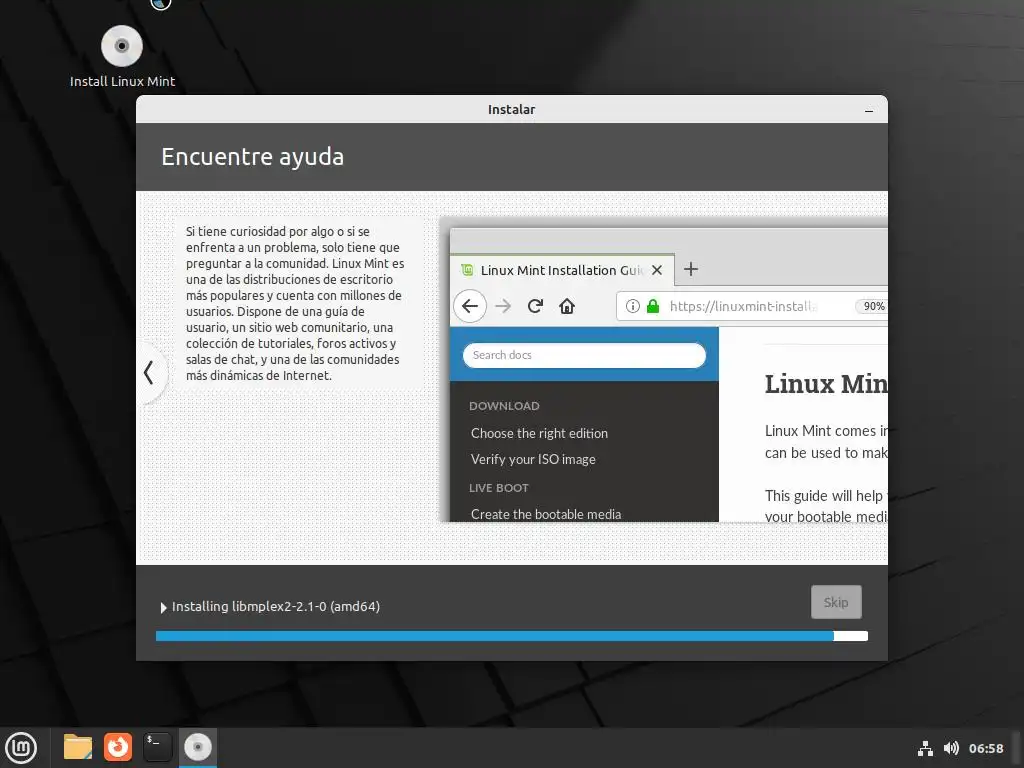
Task: Click the 90% zoom indicator
Action: pyautogui.click(x=872, y=306)
